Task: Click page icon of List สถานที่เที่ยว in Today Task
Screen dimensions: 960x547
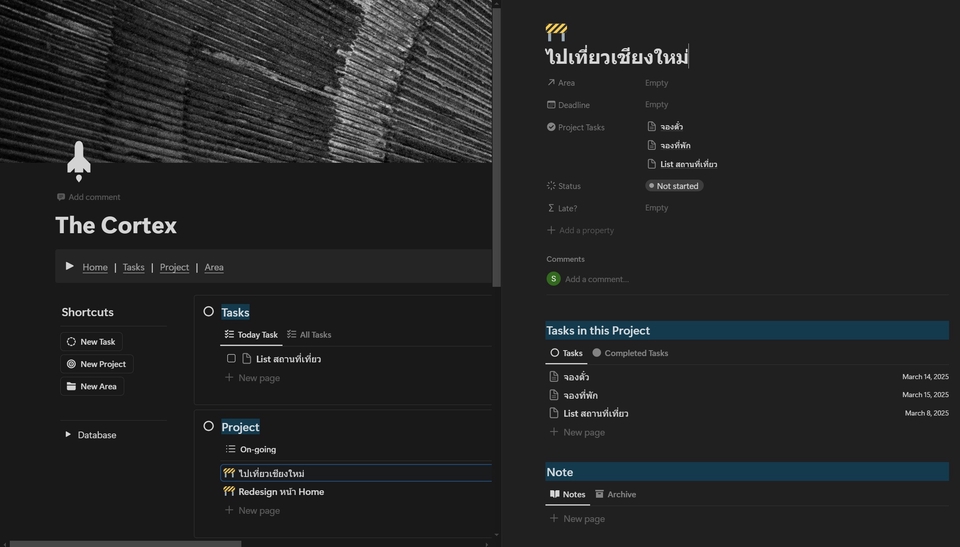Action: (x=247, y=359)
